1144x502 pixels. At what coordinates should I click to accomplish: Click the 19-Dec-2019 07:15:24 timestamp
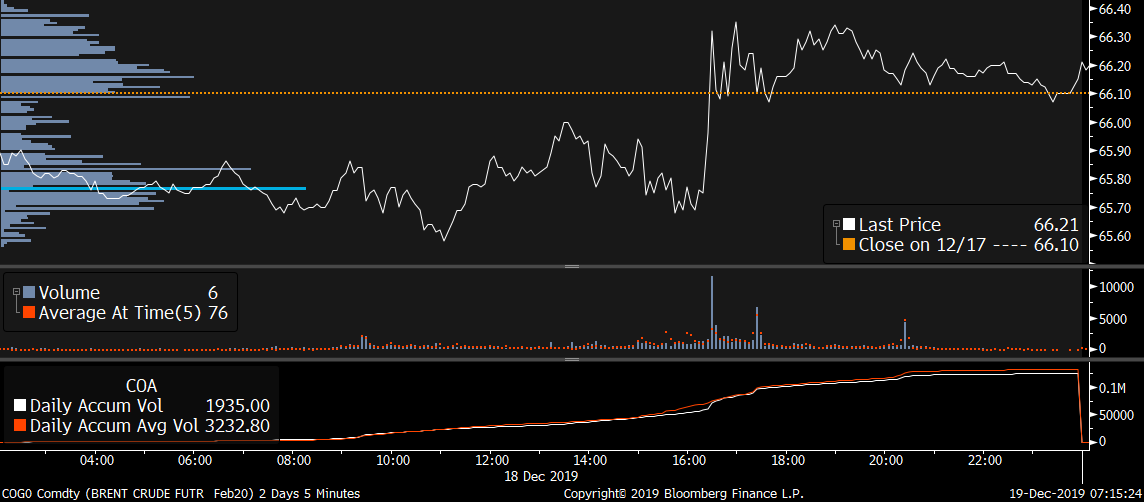pyautogui.click(x=1074, y=494)
